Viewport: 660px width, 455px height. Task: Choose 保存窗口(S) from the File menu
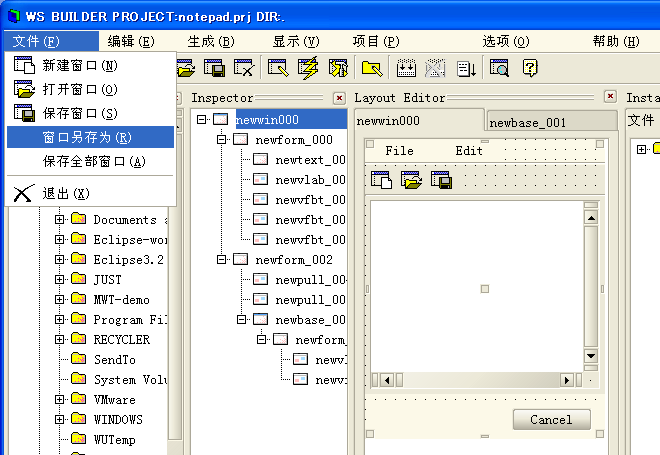(x=90, y=113)
